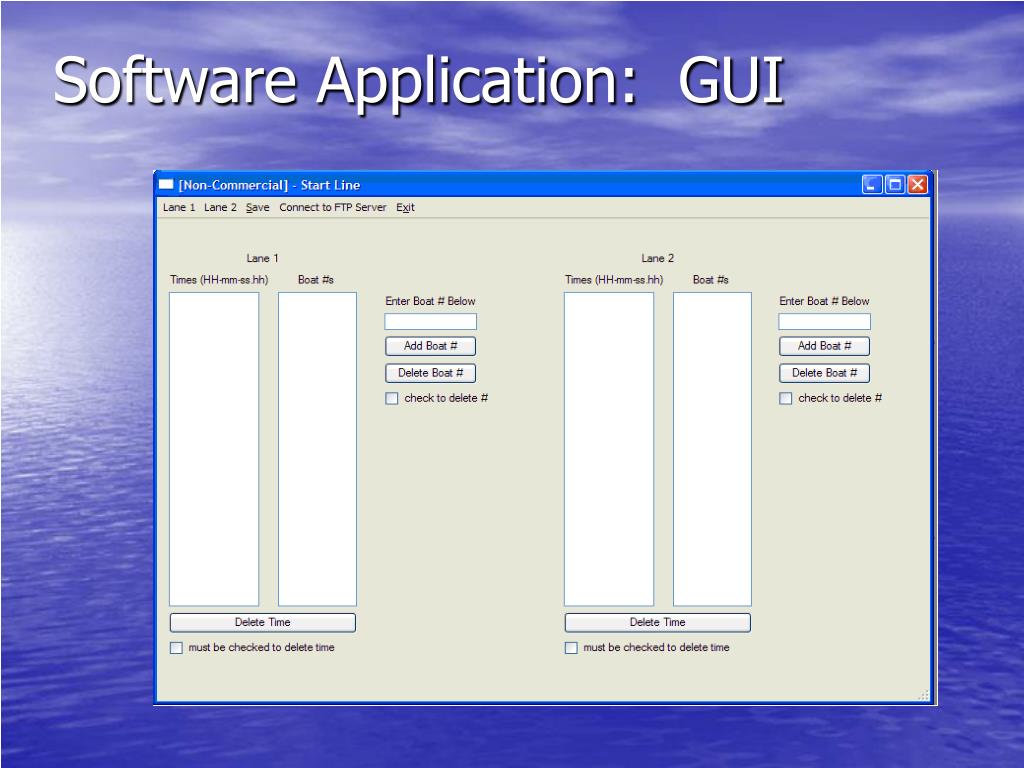Click Delete Time button under Lane 1

click(x=262, y=622)
